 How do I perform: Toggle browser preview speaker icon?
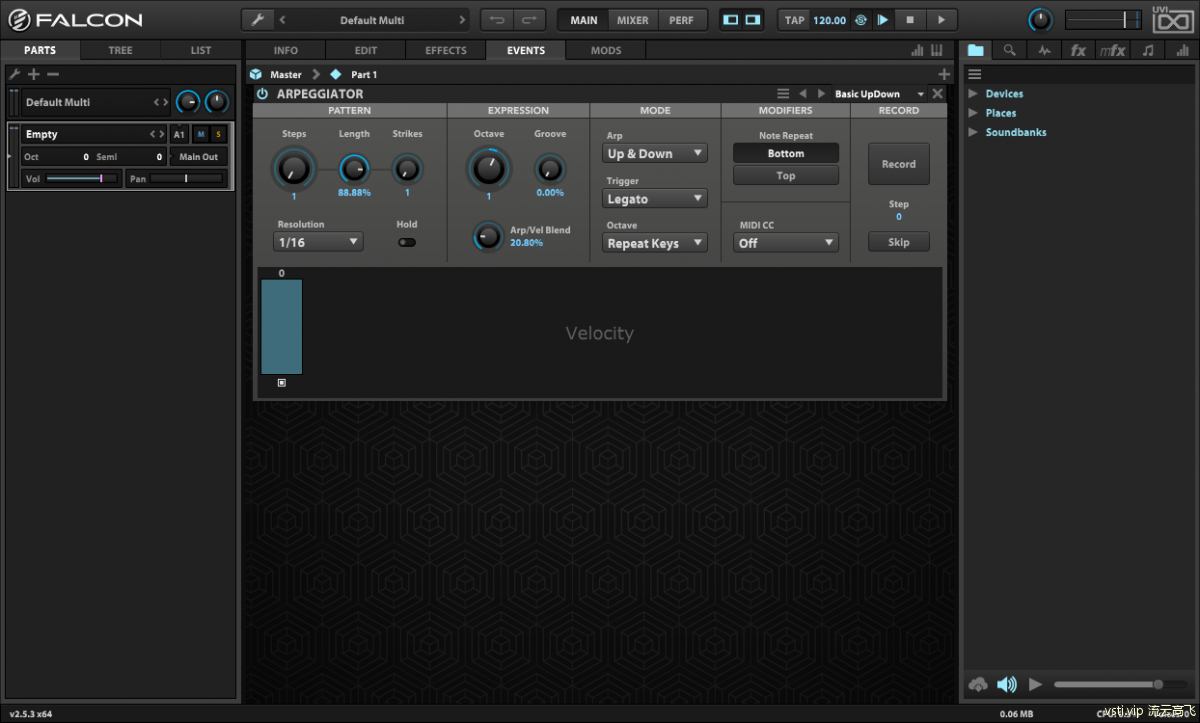point(1007,685)
